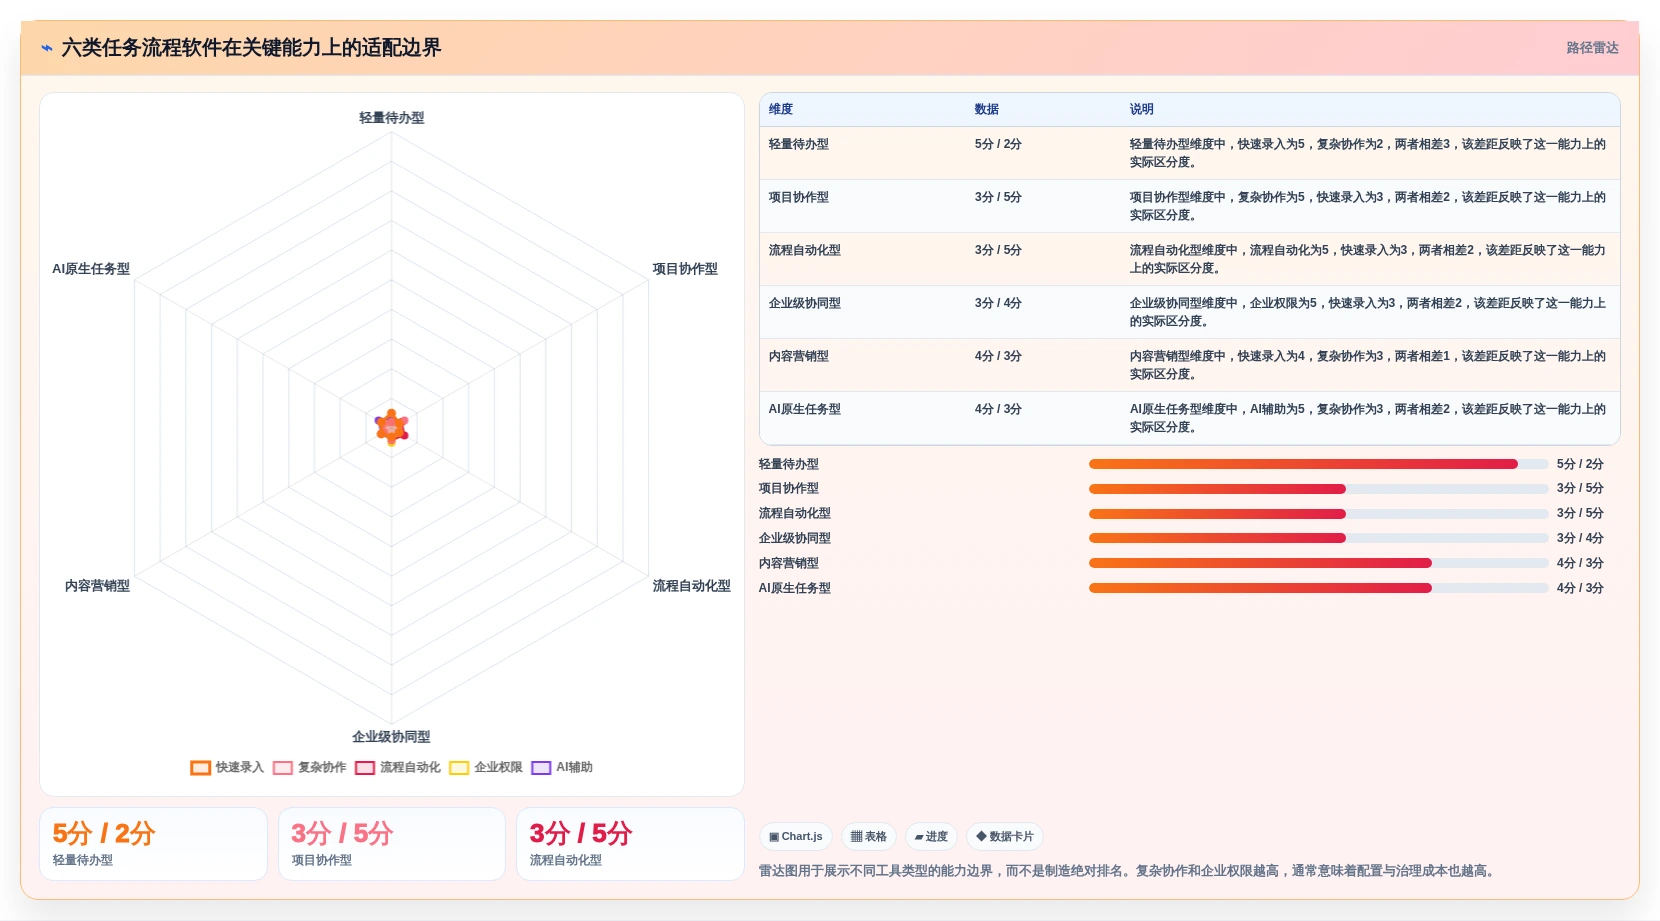Click the 项目协作型 progress bar
The height and width of the screenshot is (921, 1660).
1318,489
